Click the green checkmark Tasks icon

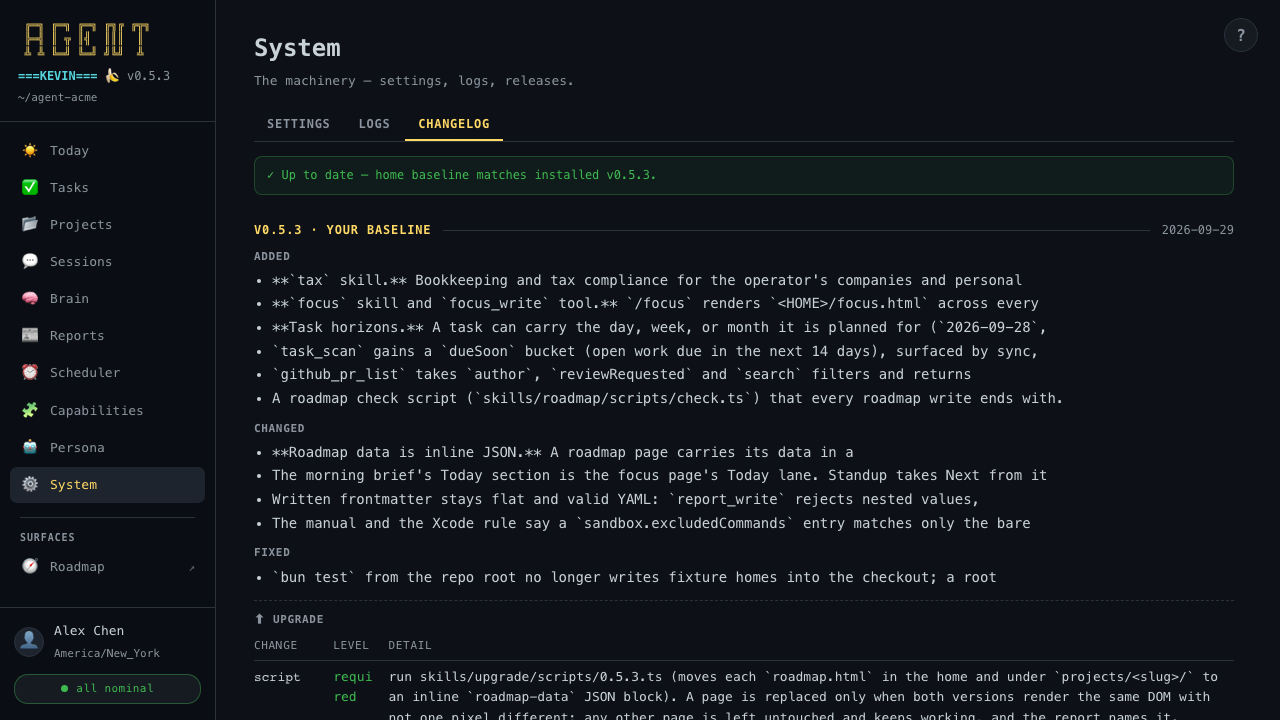(30, 187)
